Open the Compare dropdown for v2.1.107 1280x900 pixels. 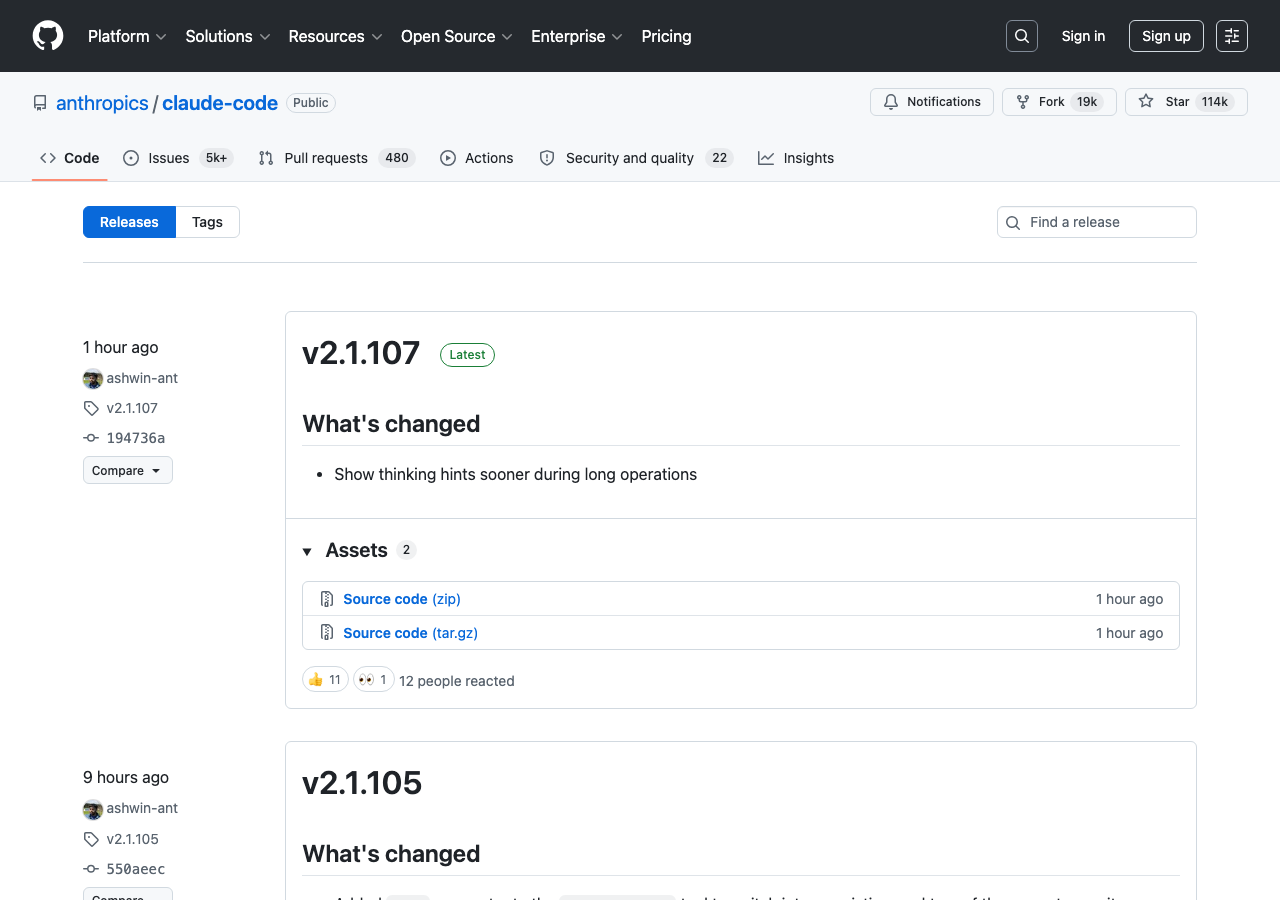127,470
